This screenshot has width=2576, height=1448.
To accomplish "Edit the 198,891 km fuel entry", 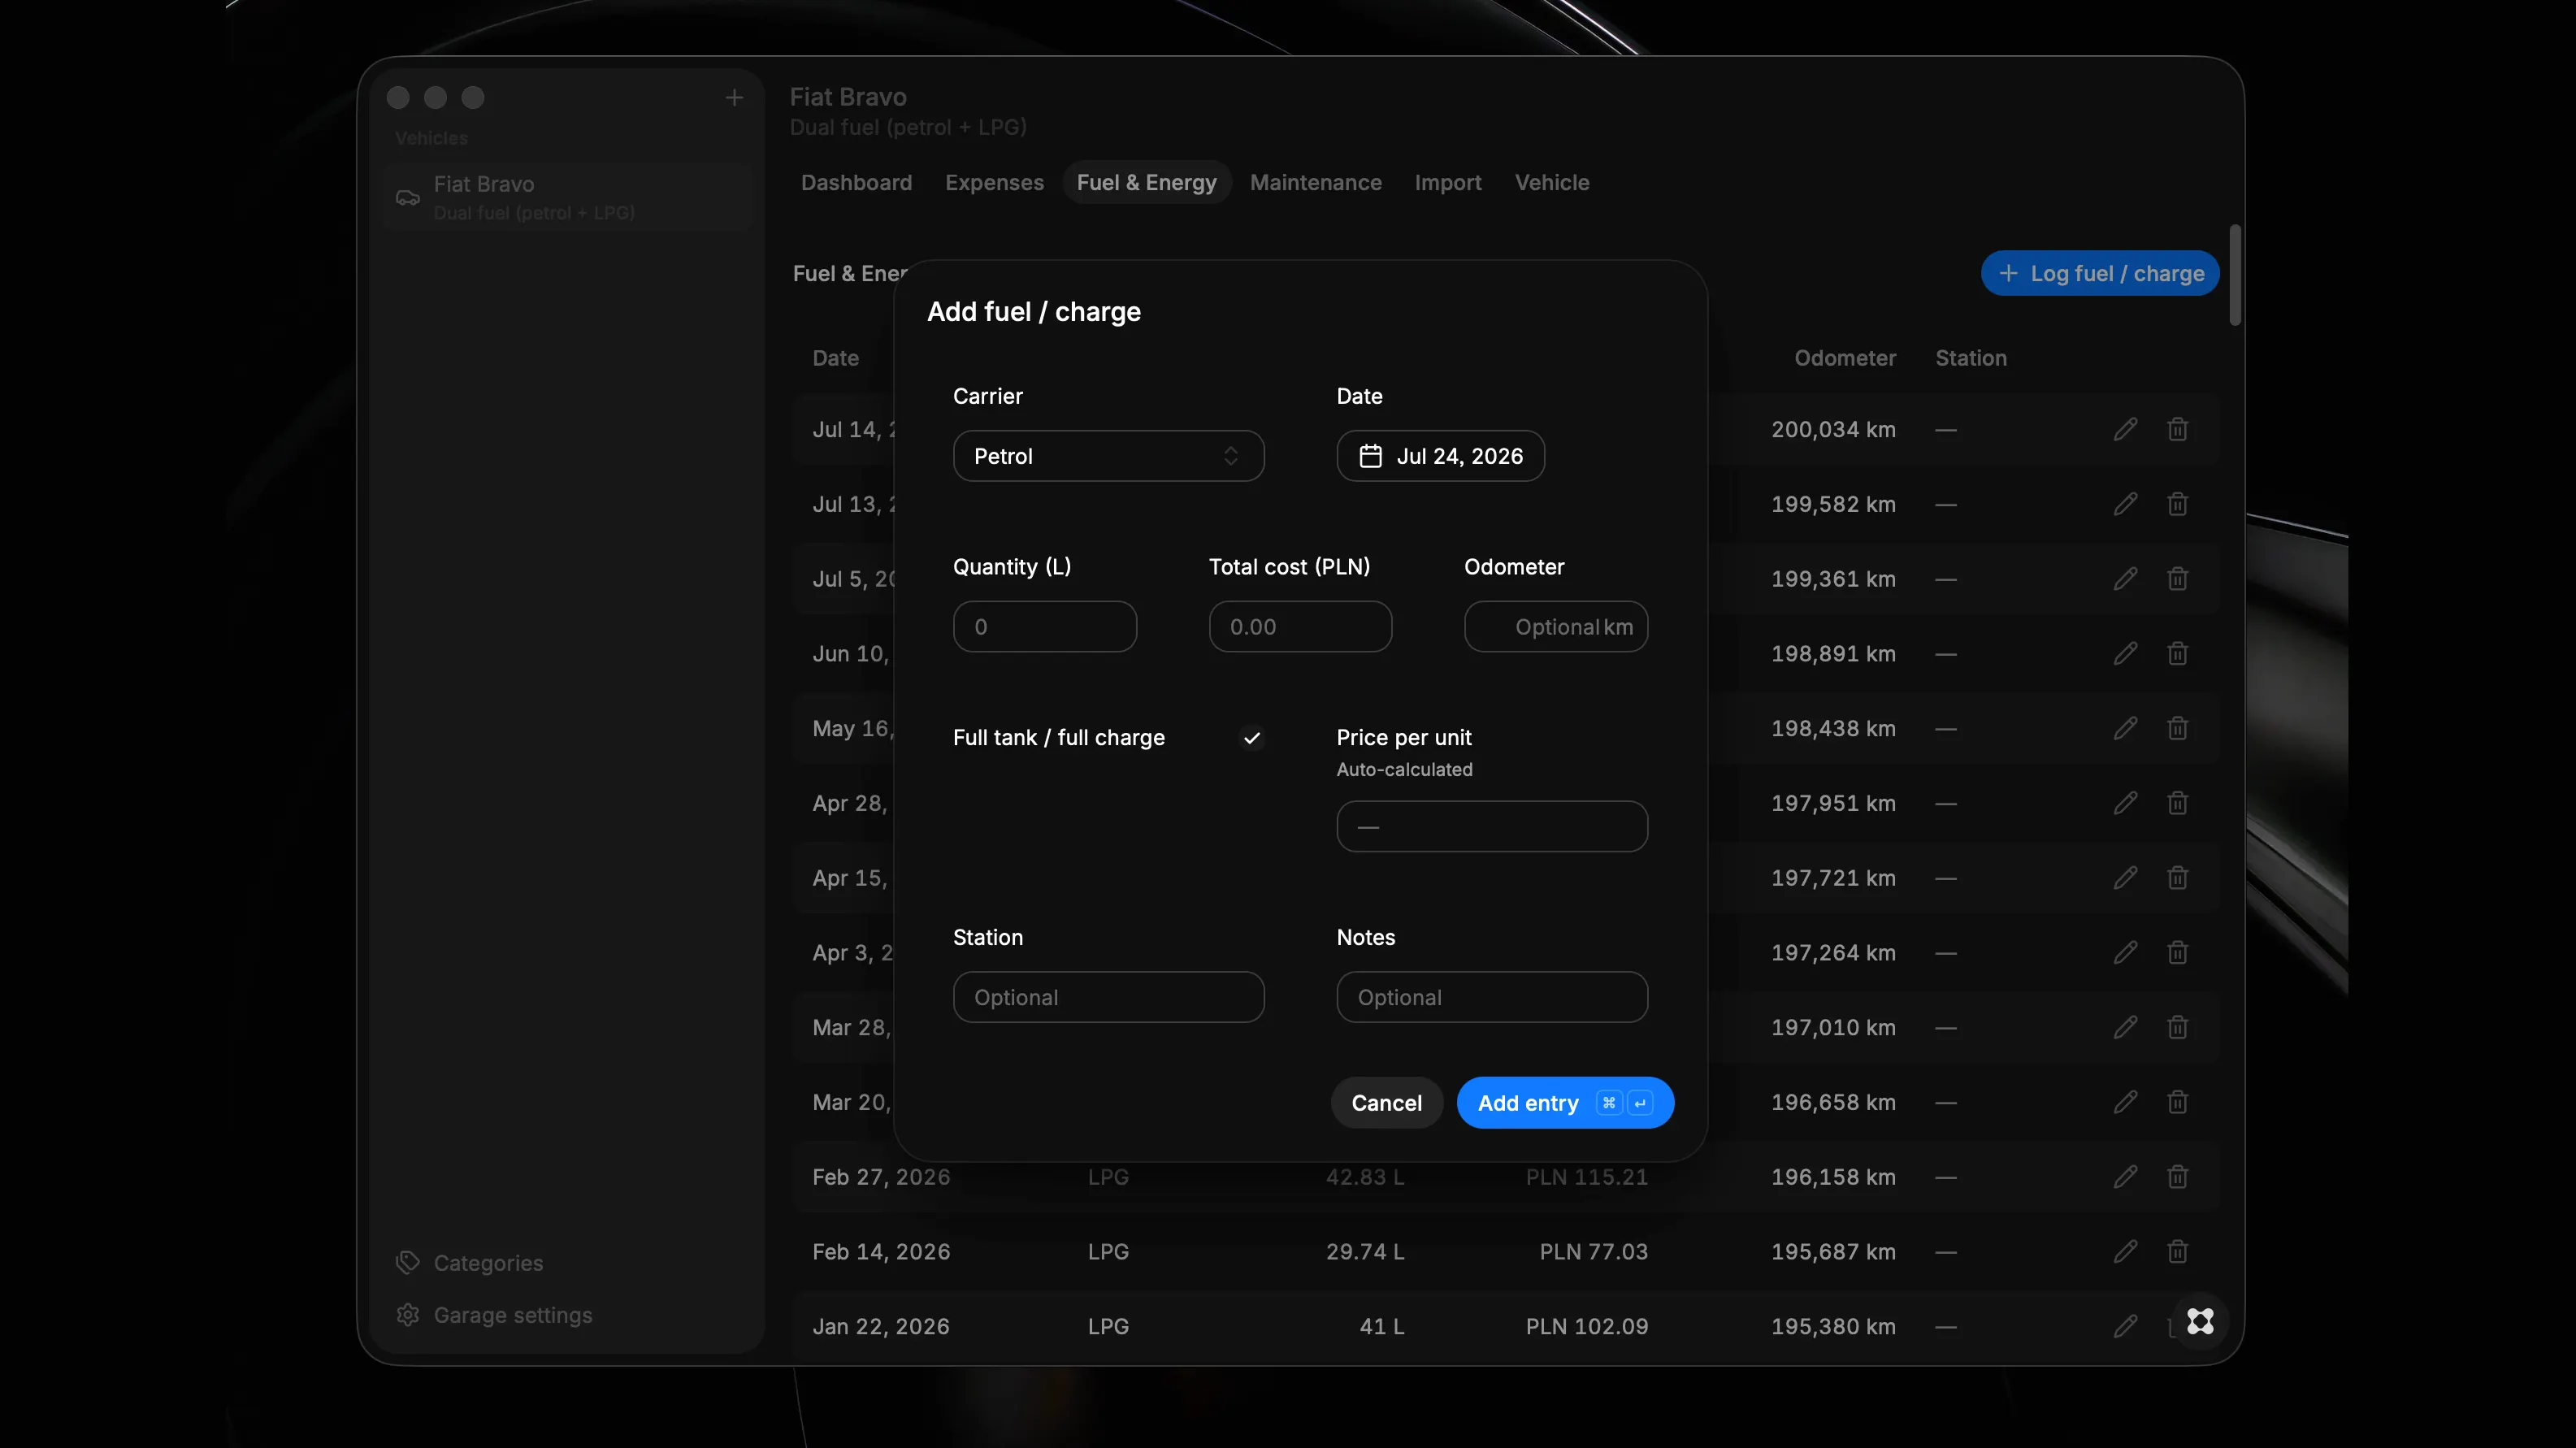I will 2125,654.
